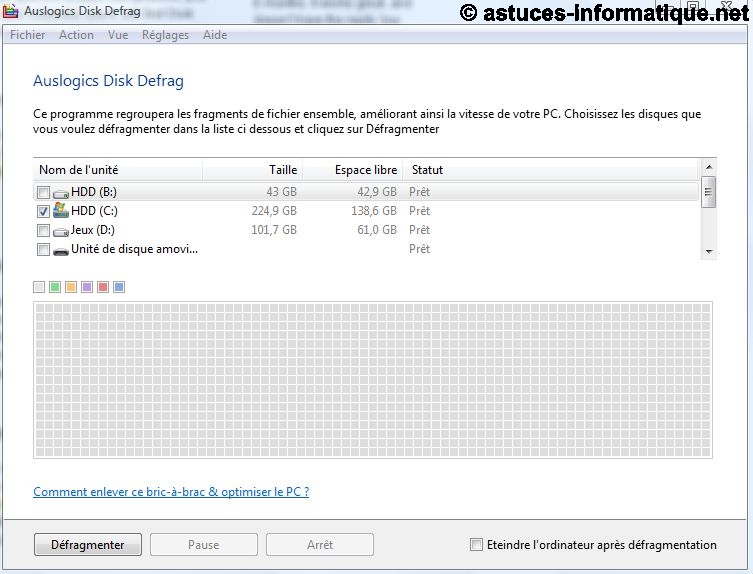753x574 pixels.
Task: Click the 101,7 GB size value
Action: pyautogui.click(x=274, y=230)
